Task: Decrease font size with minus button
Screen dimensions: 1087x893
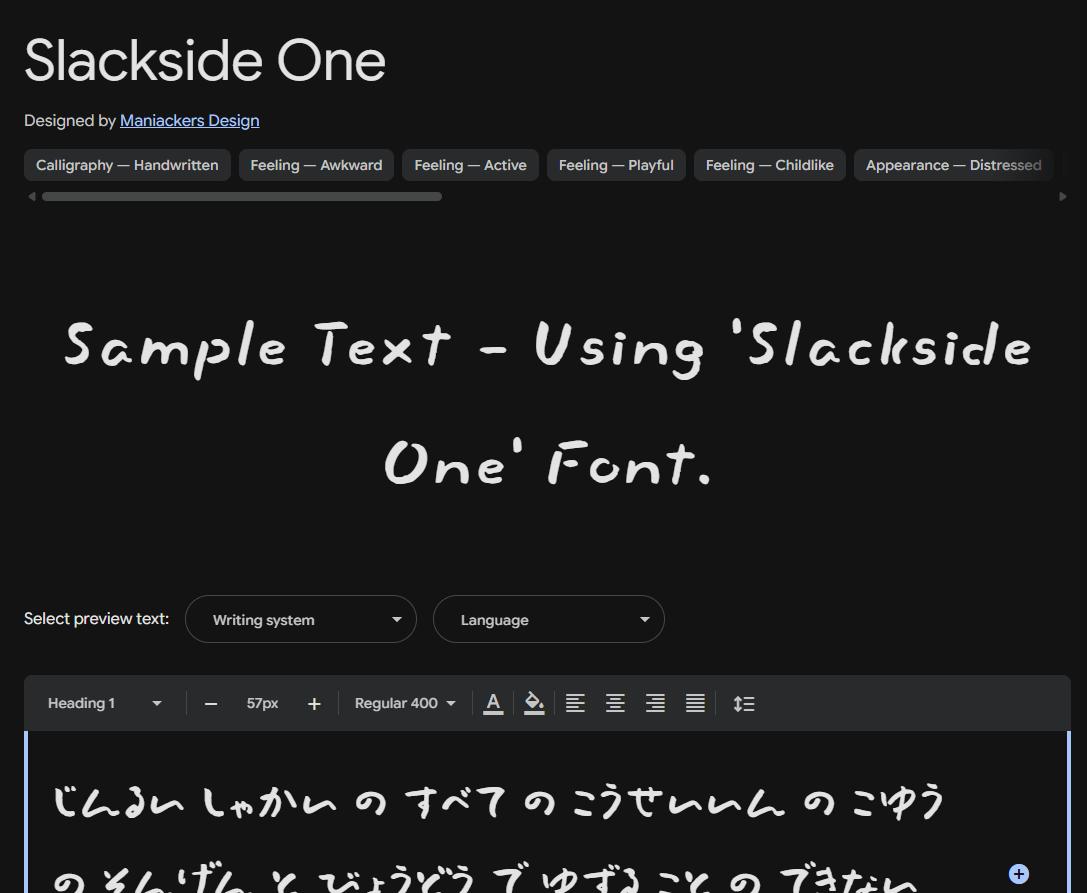Action: 211,704
